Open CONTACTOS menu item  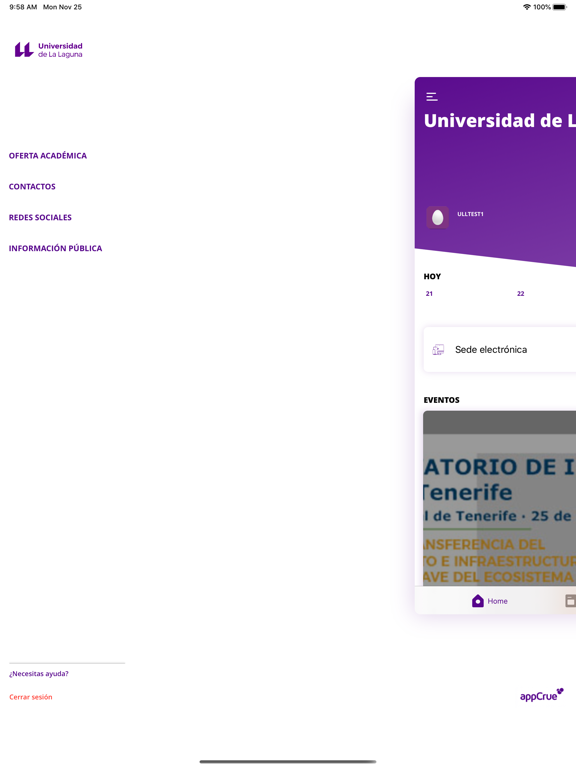(32, 187)
